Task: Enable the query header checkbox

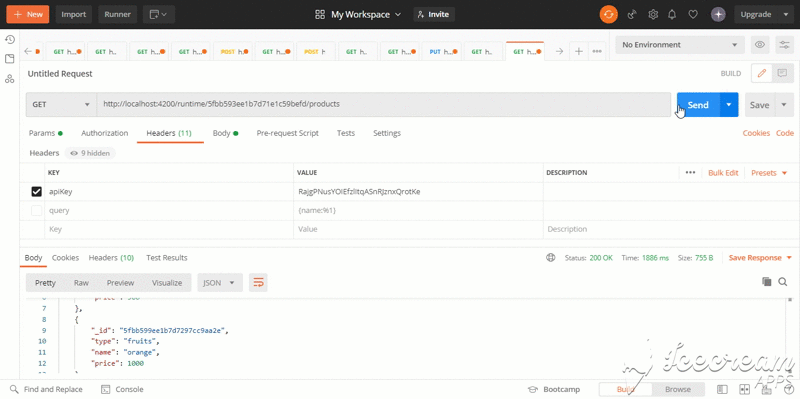Action: (x=36, y=210)
